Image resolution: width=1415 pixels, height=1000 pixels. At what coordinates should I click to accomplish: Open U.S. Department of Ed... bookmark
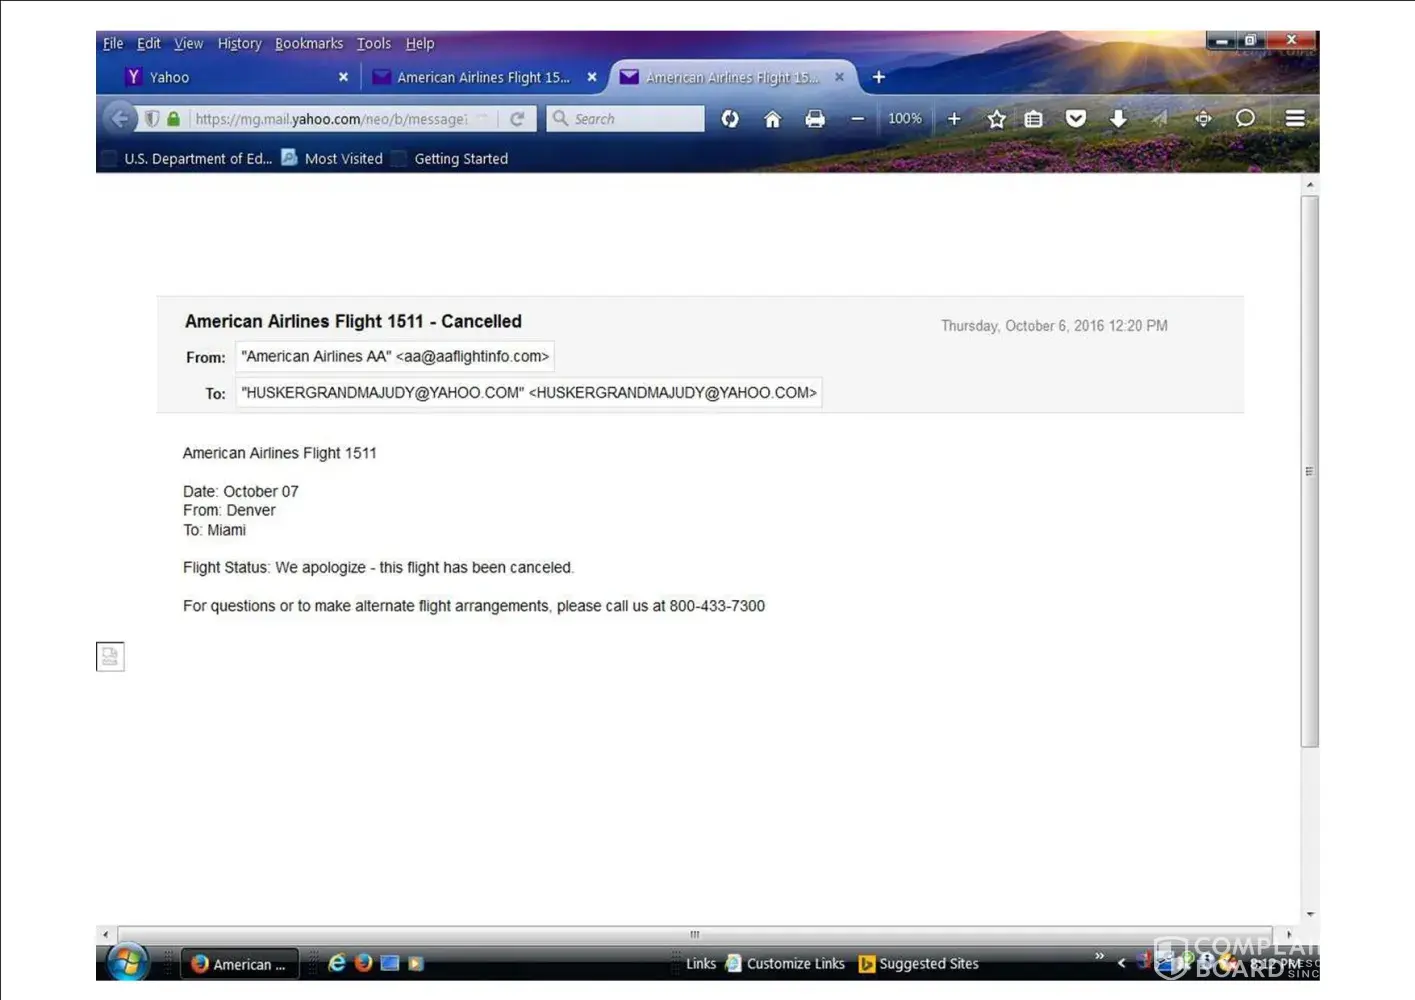(187, 159)
